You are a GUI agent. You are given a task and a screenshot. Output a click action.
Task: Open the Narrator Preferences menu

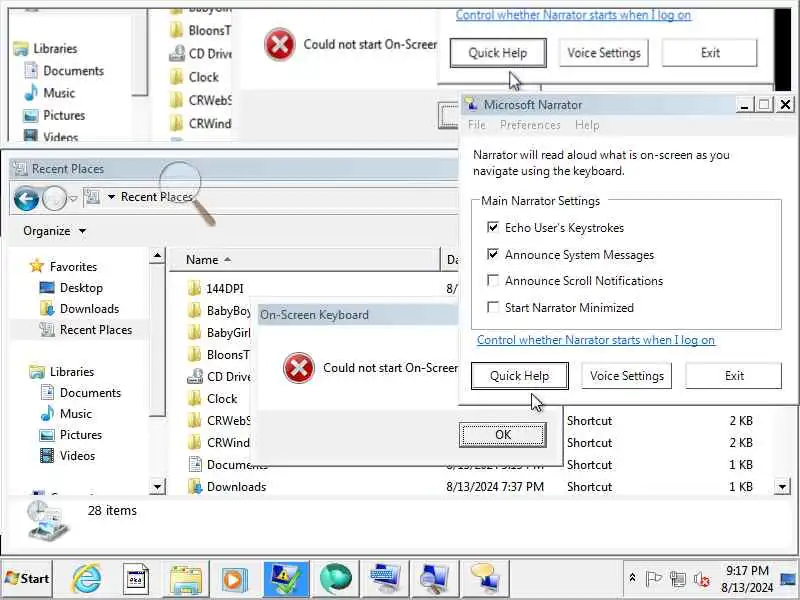click(x=530, y=125)
